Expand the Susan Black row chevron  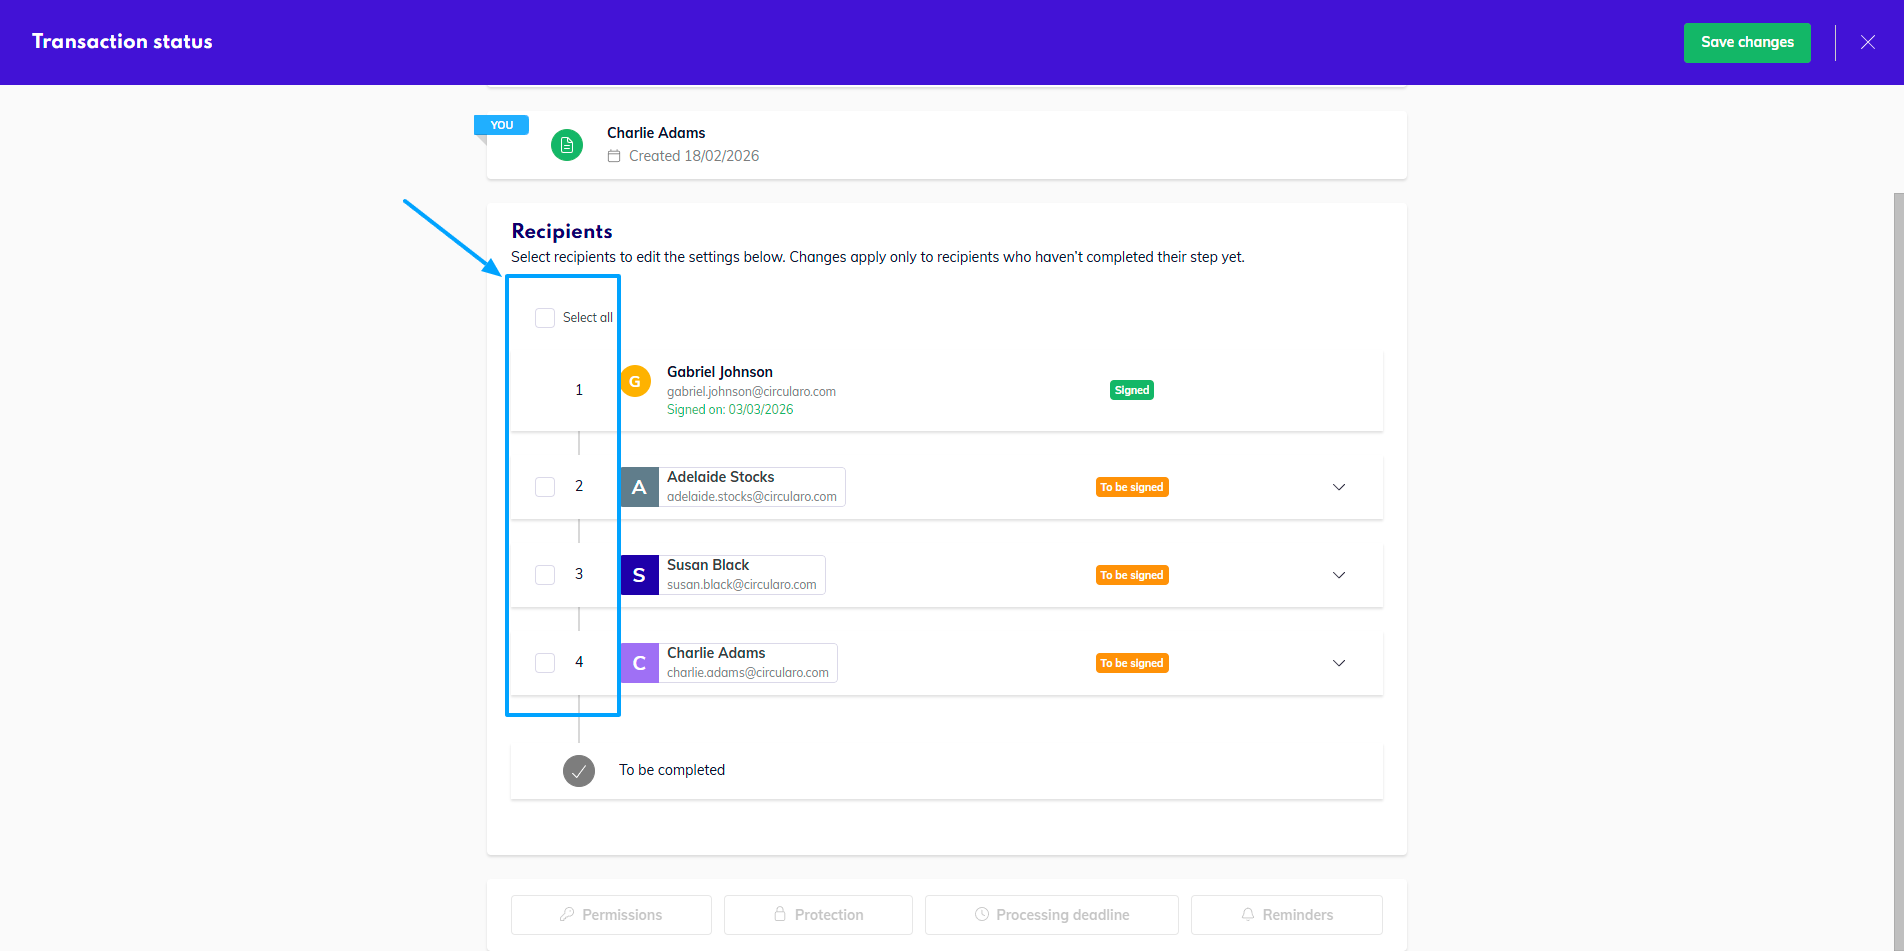coord(1339,575)
